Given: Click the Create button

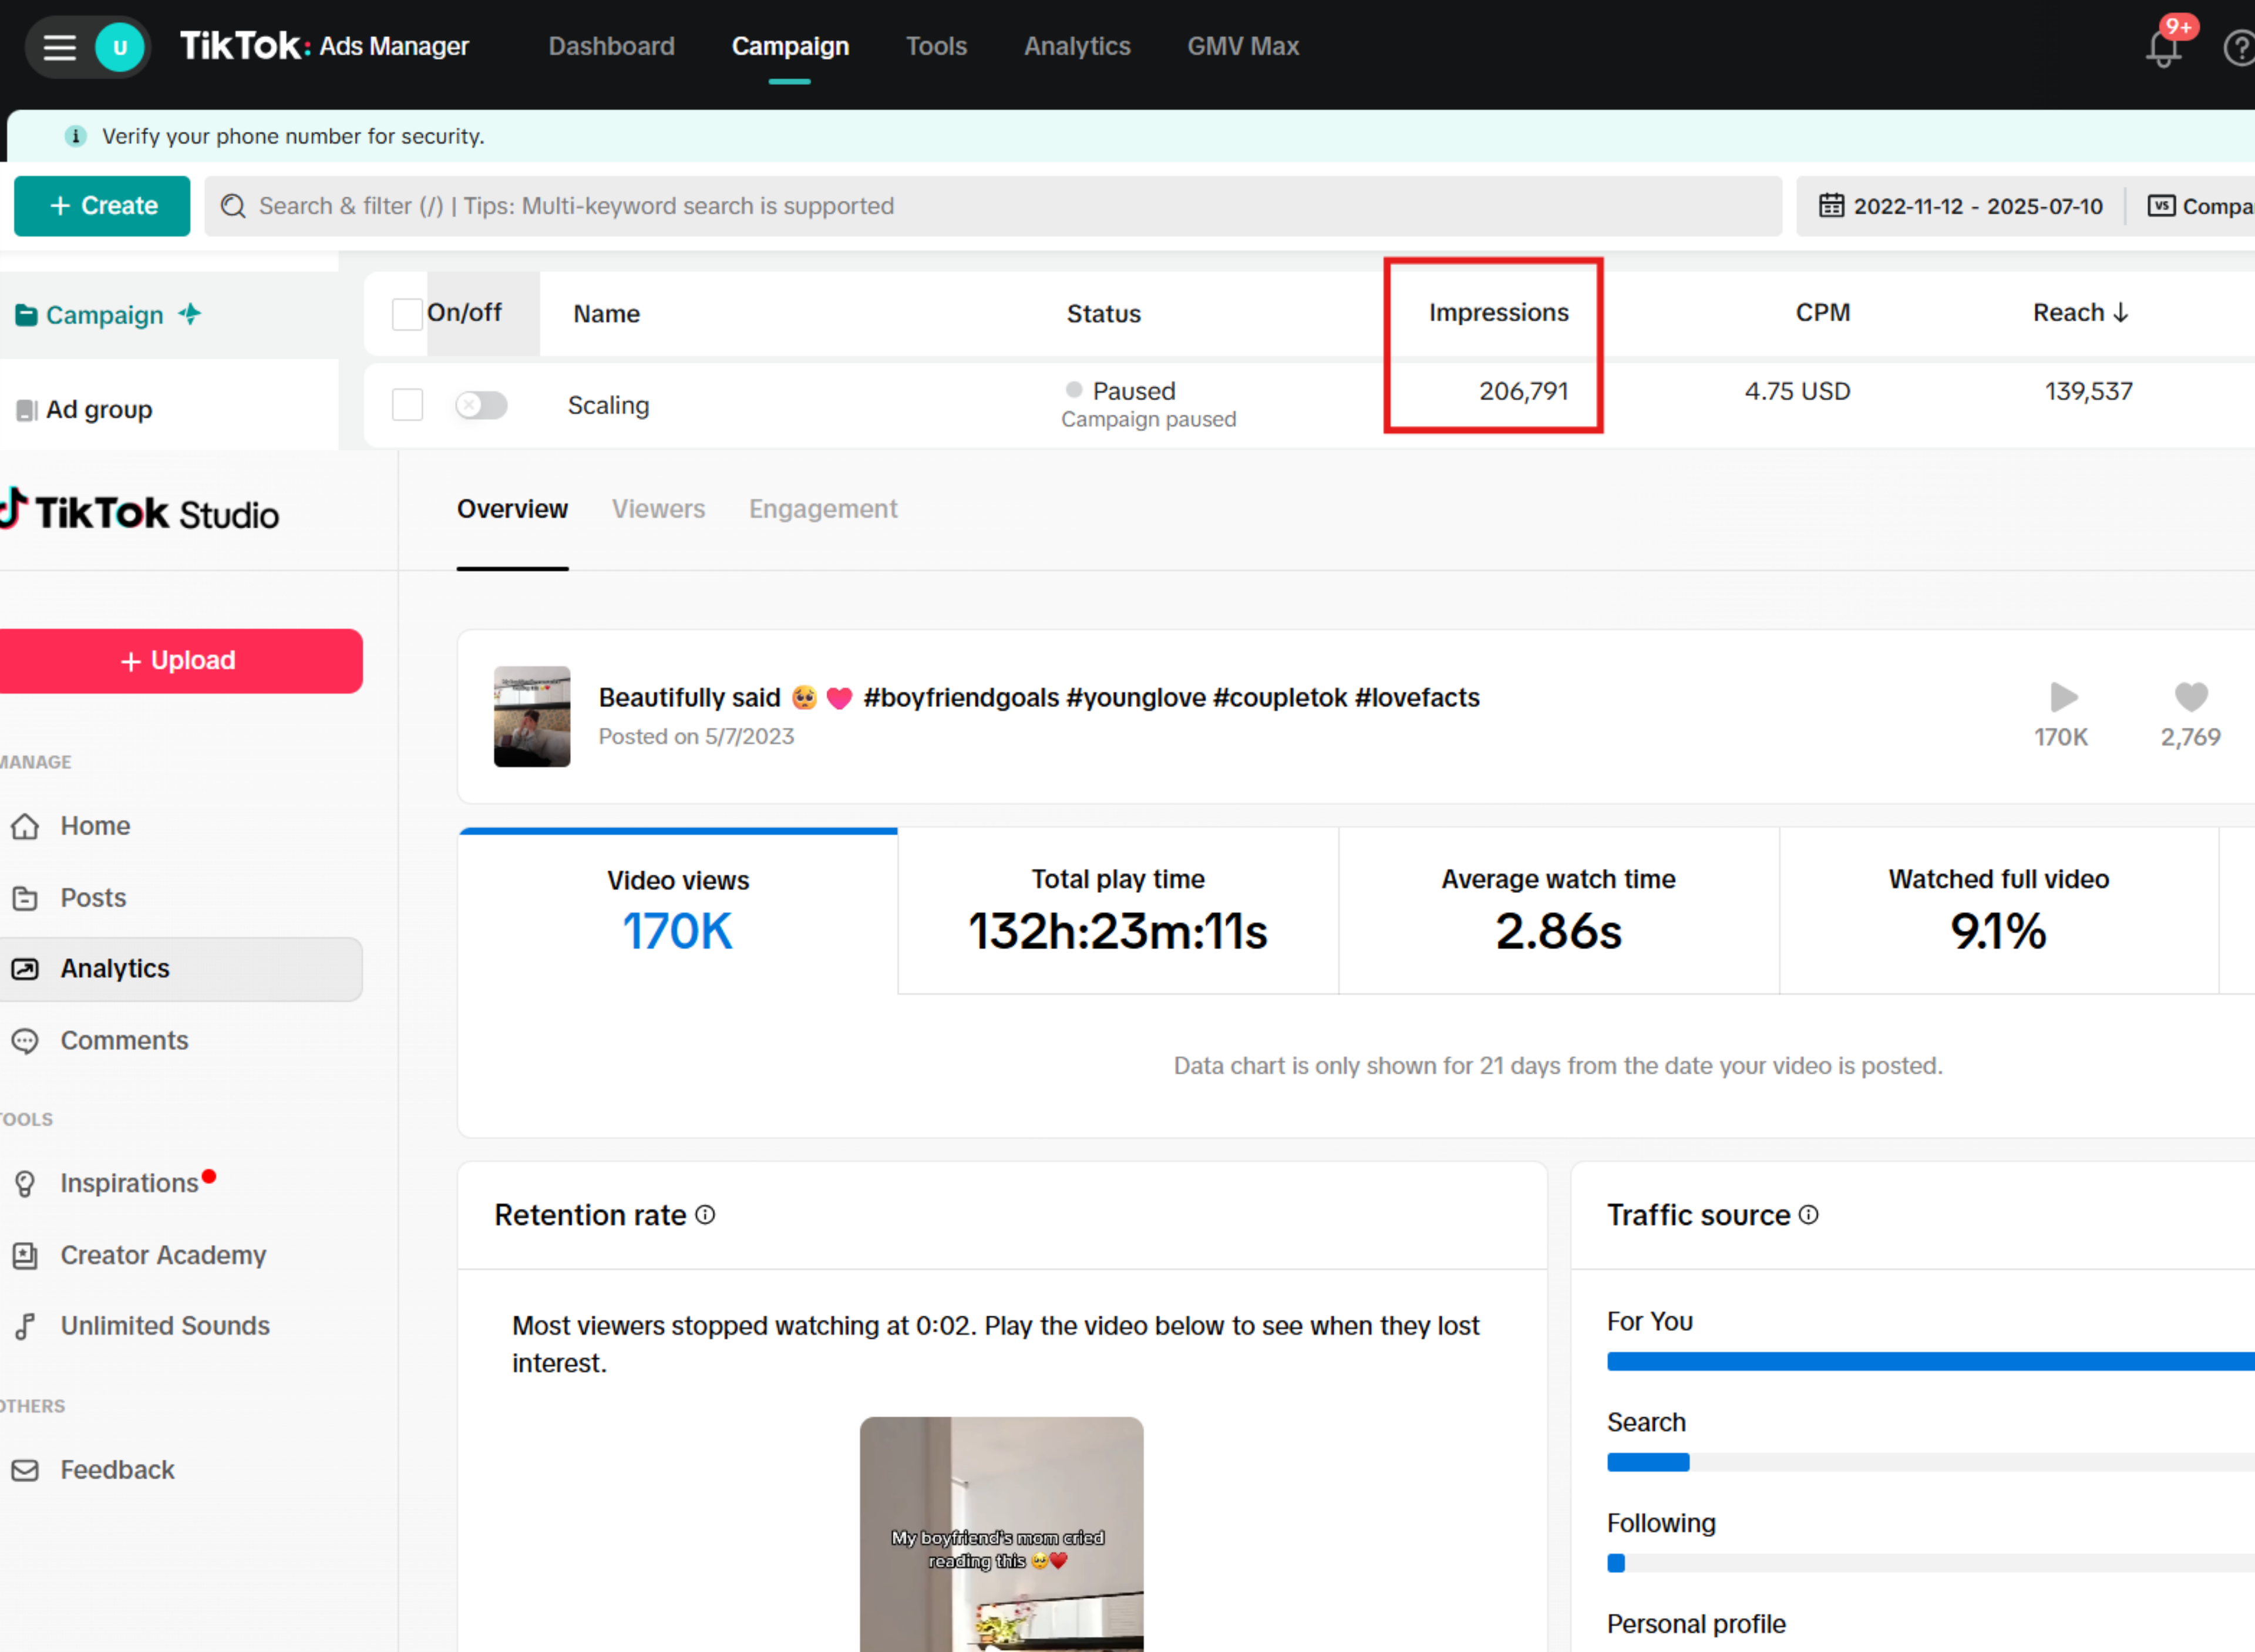Looking at the screenshot, I should [x=102, y=206].
